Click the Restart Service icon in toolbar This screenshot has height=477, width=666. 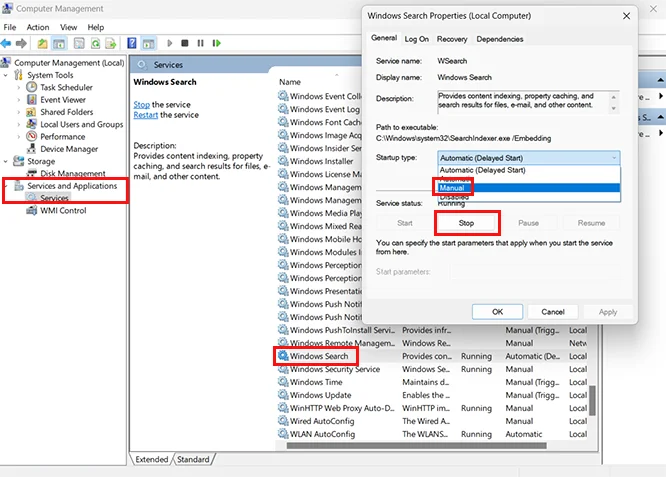[217, 43]
